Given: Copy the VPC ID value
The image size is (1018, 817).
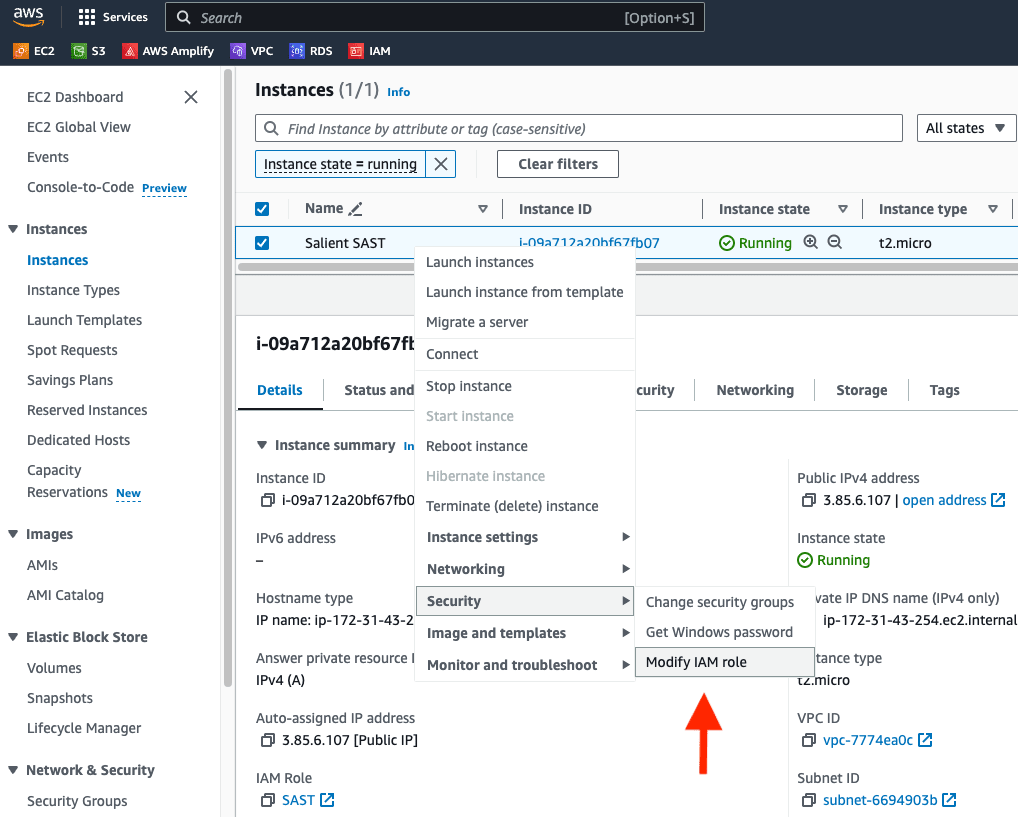Looking at the screenshot, I should pyautogui.click(x=808, y=740).
